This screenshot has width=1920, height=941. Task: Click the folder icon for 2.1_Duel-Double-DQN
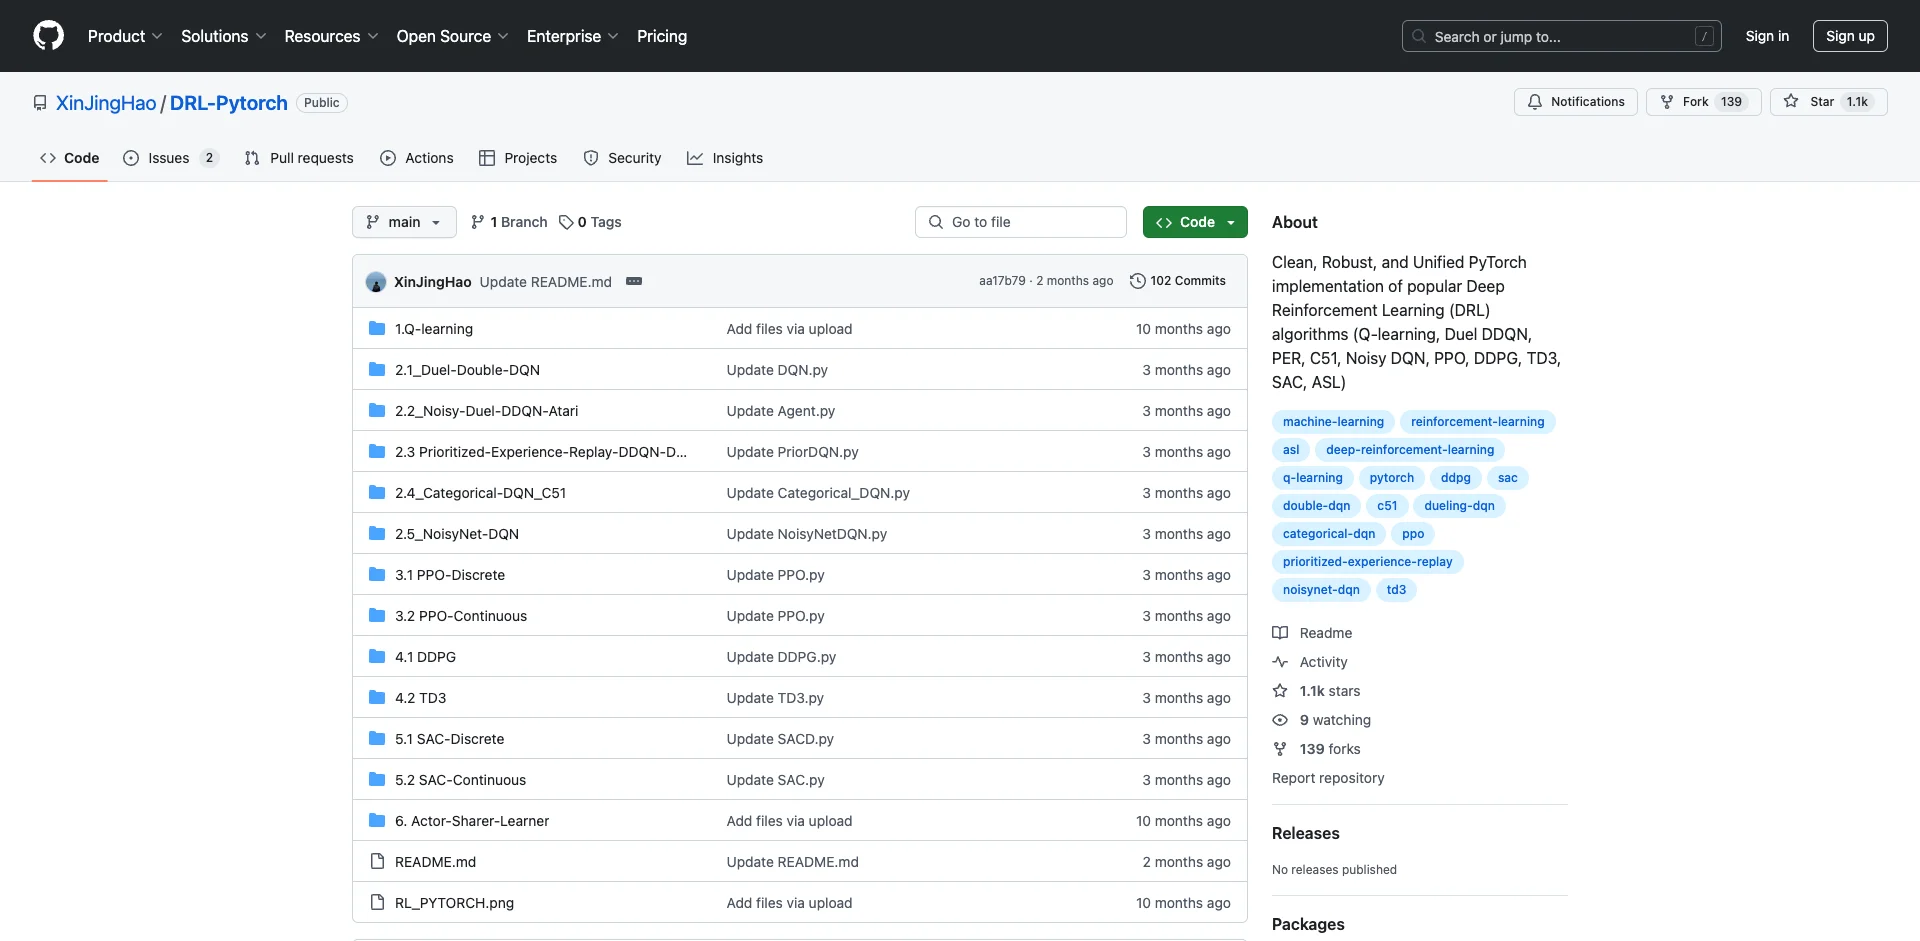tap(377, 370)
